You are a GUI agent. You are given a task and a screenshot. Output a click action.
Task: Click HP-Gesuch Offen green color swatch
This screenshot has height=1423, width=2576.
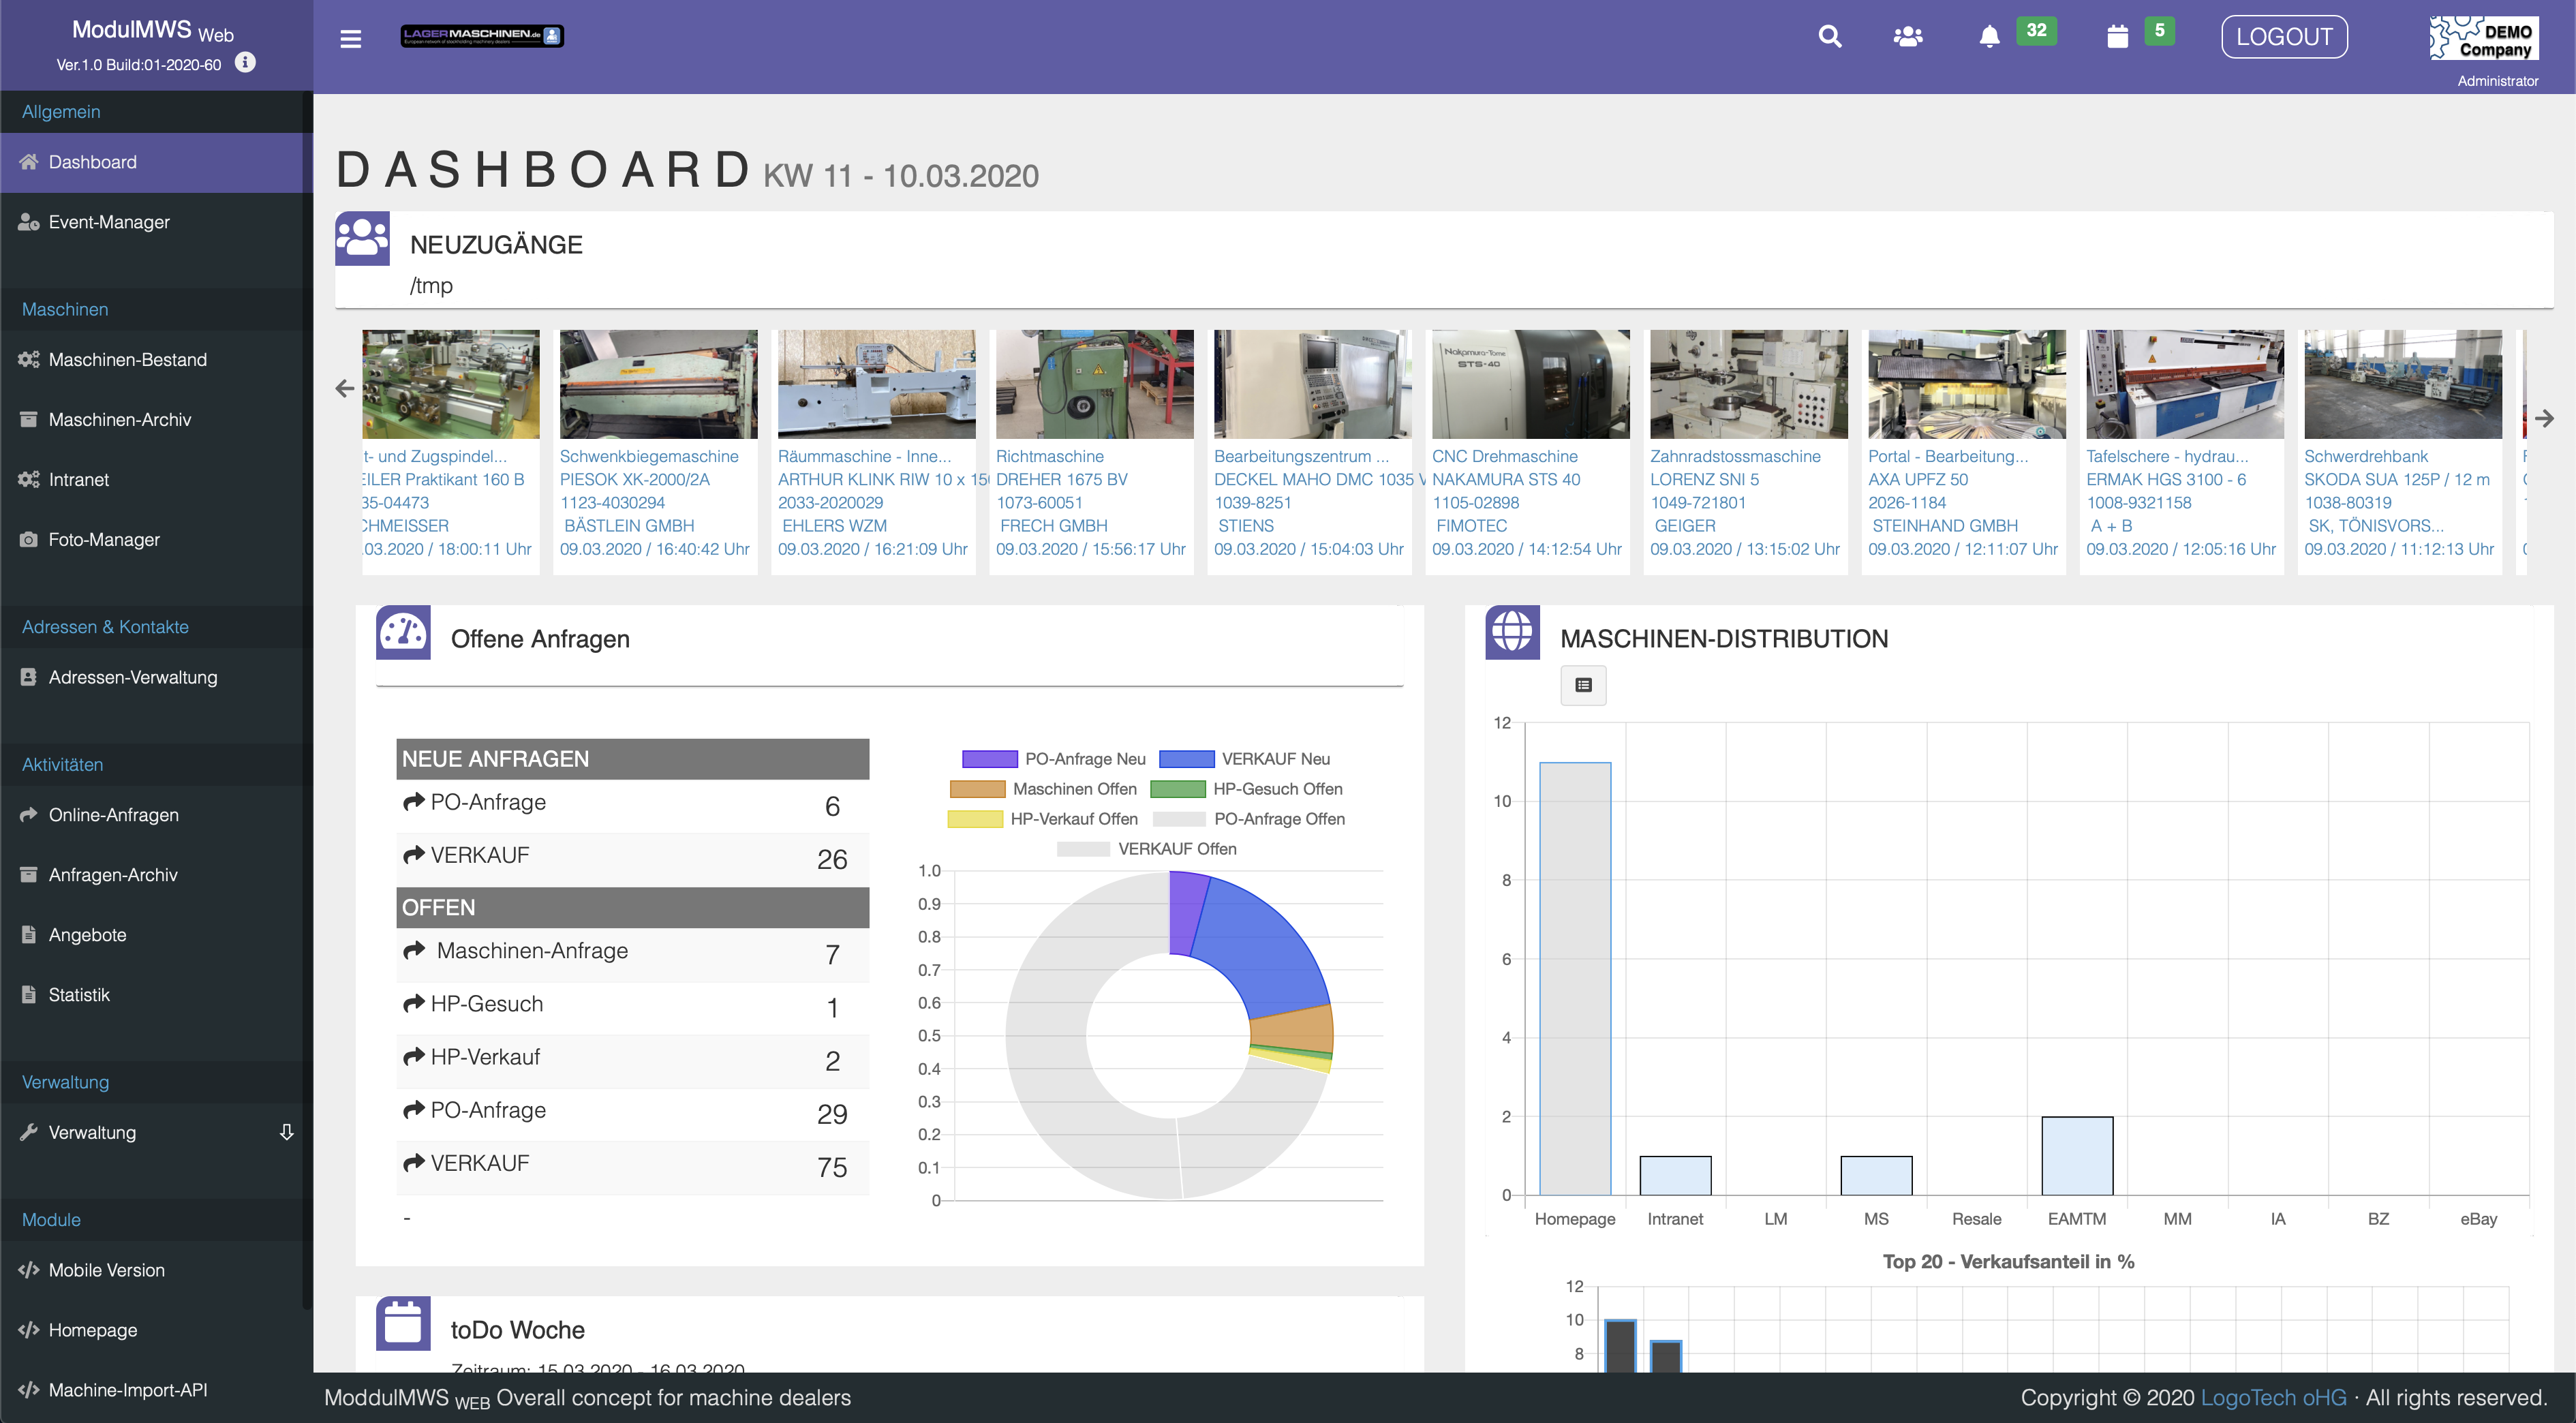(x=1178, y=789)
